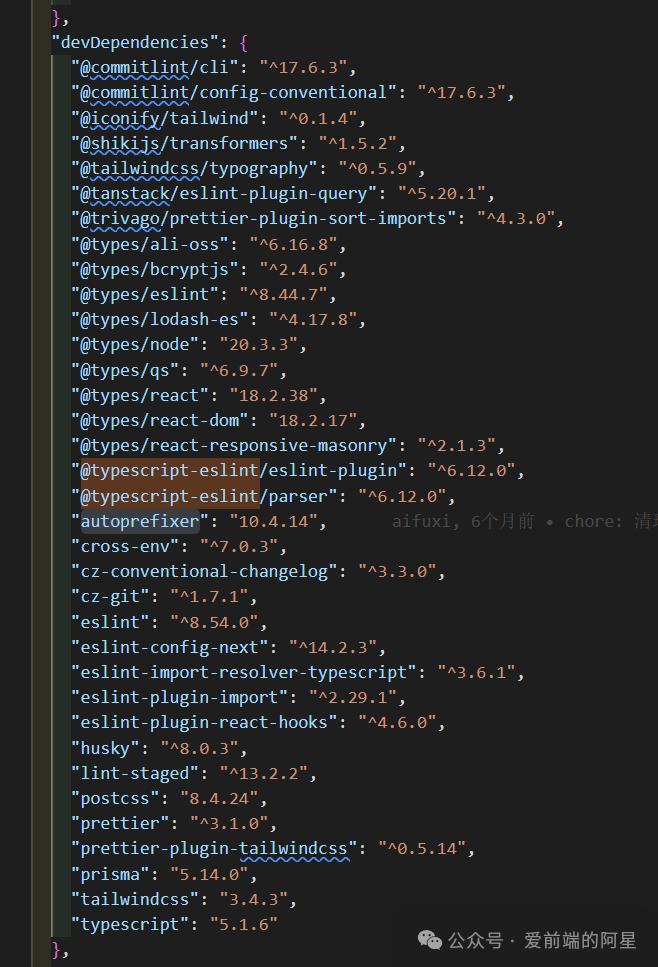Viewport: 658px width, 967px height.
Task: Click the highlighted "autoprefixer" word
Action: (x=140, y=522)
